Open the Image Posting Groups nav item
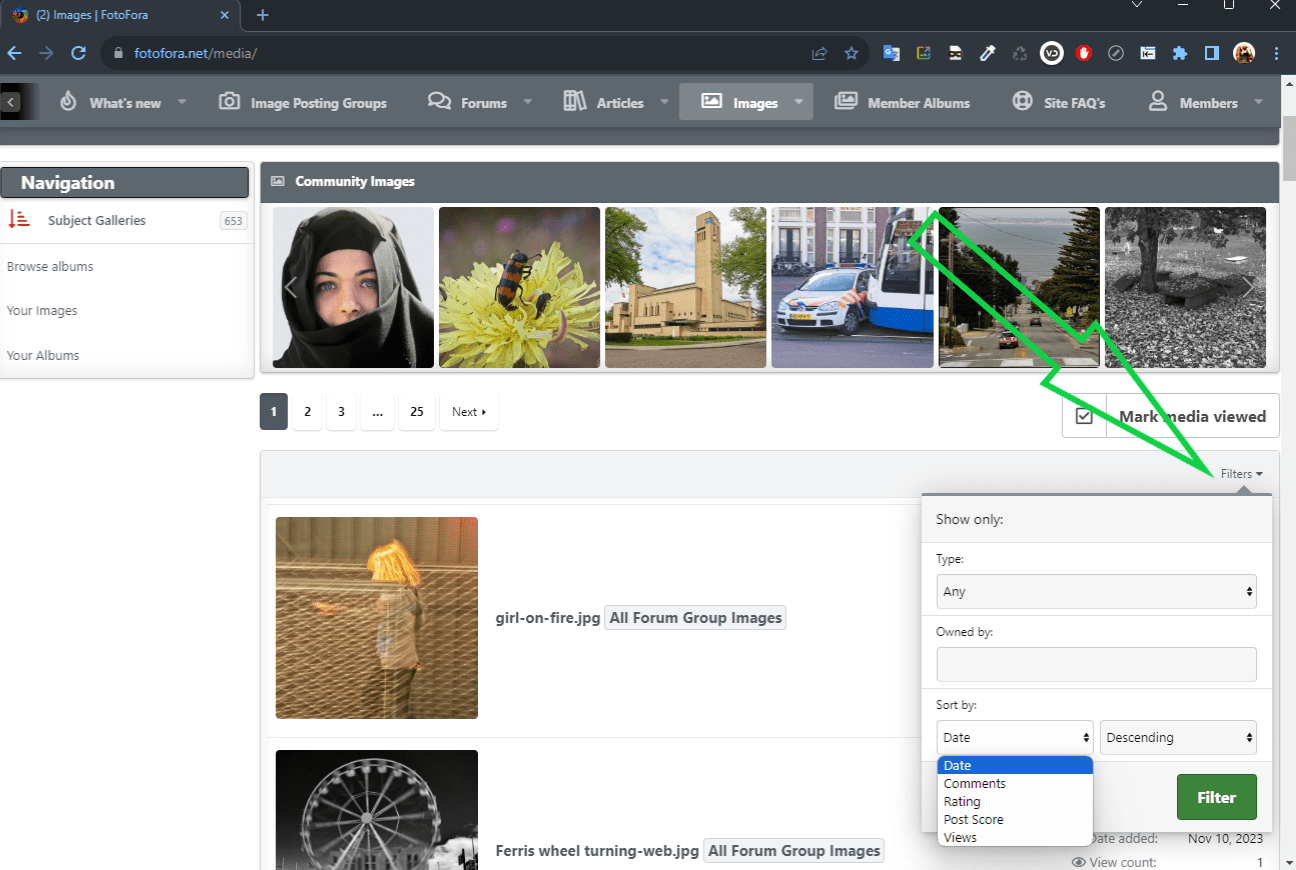 coord(303,102)
